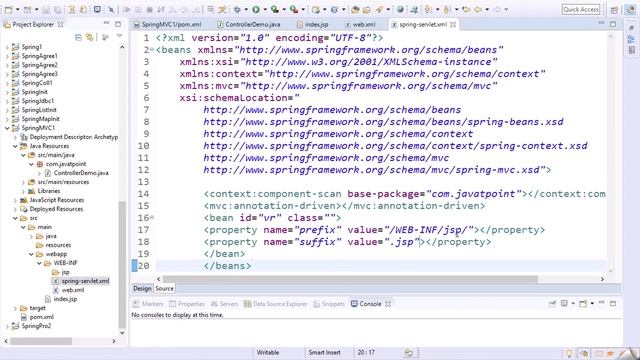
Task: Open Project Explorer view menu triangle
Action: pyautogui.click(x=120, y=37)
